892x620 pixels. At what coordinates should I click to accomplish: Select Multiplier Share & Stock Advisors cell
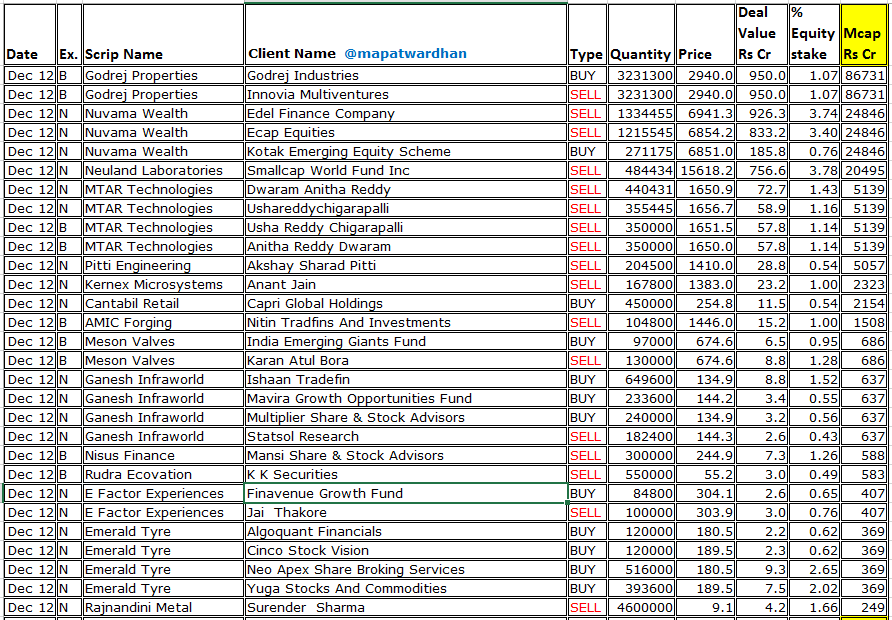pos(406,418)
